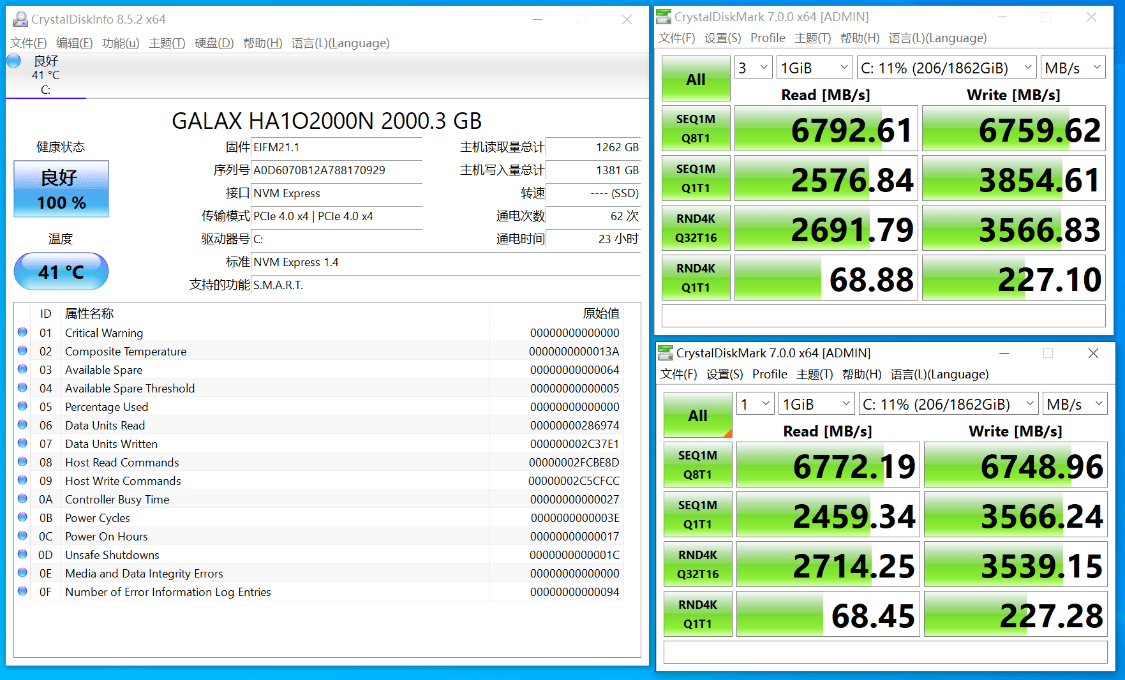Select the drive C: status orb icon

click(14, 61)
